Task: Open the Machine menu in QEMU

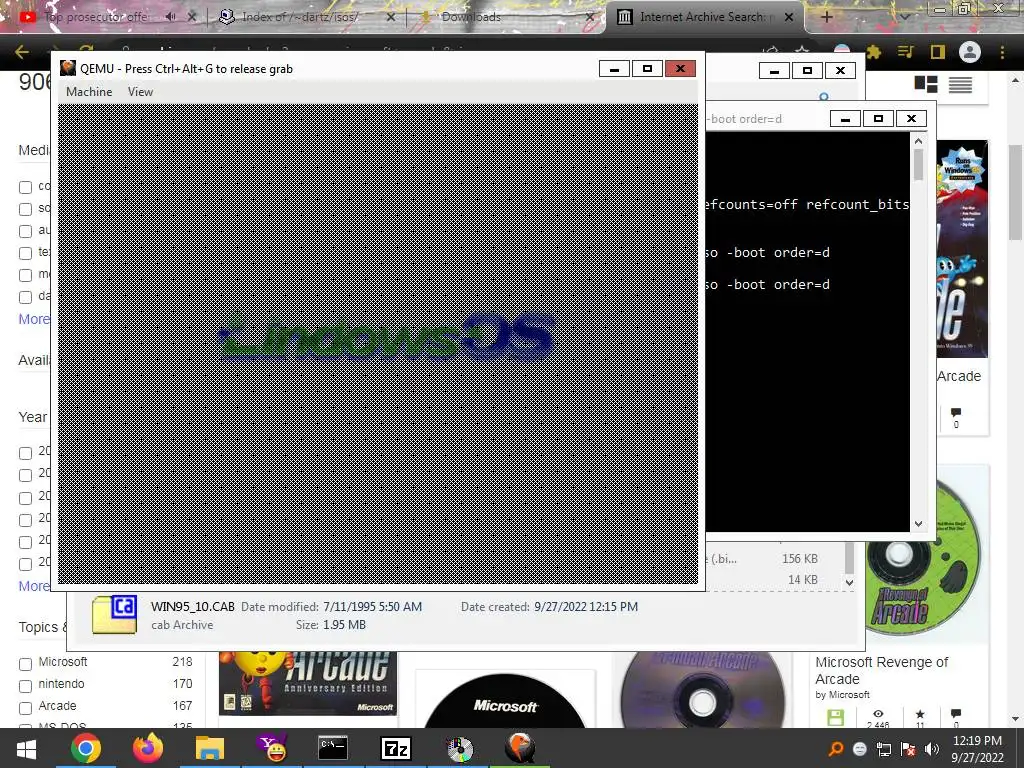Action: (89, 91)
